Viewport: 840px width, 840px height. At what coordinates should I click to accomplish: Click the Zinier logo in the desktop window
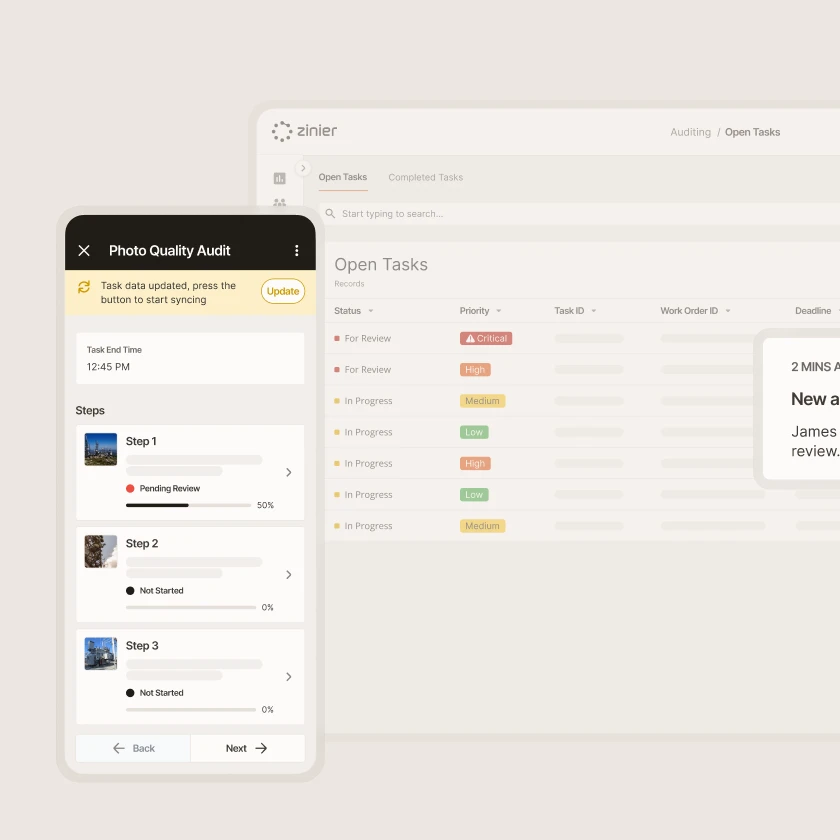click(x=304, y=131)
